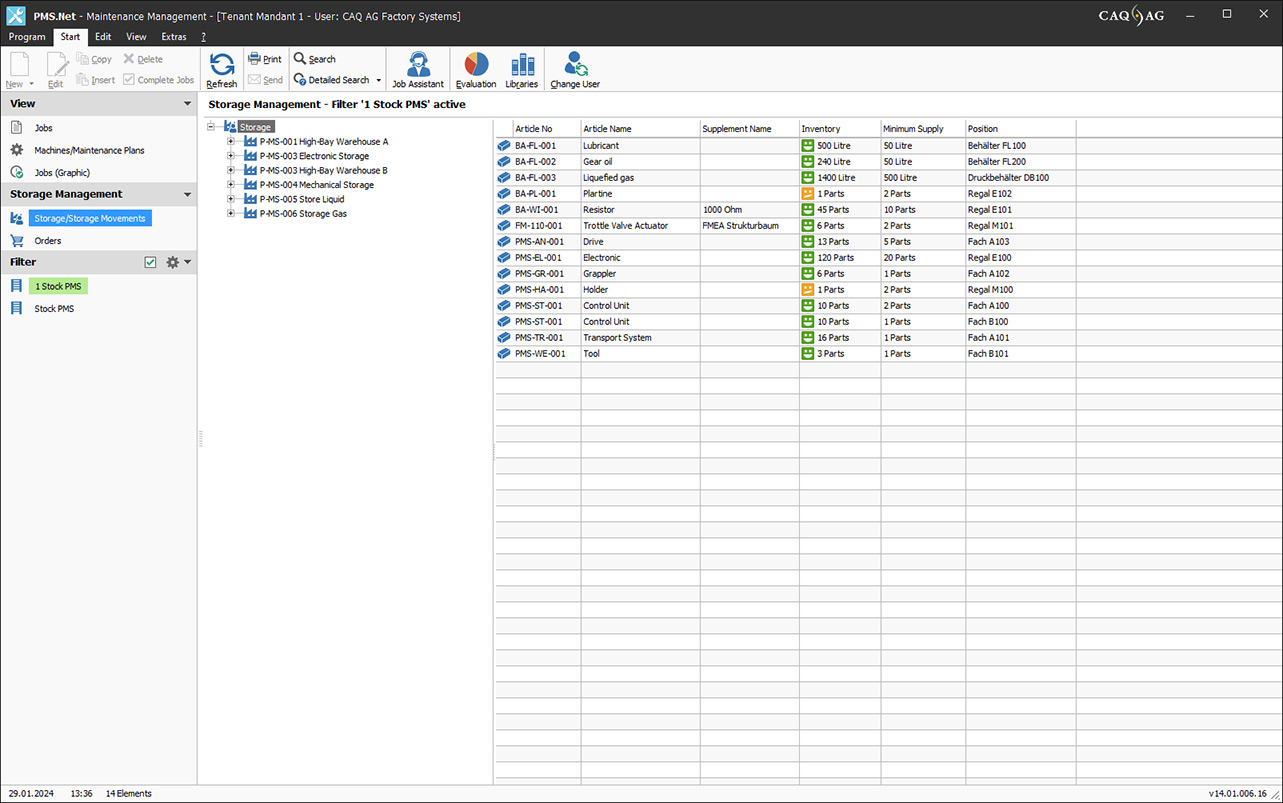This screenshot has width=1283, height=803.
Task: Toggle the Filter active checkbox
Action: [150, 262]
